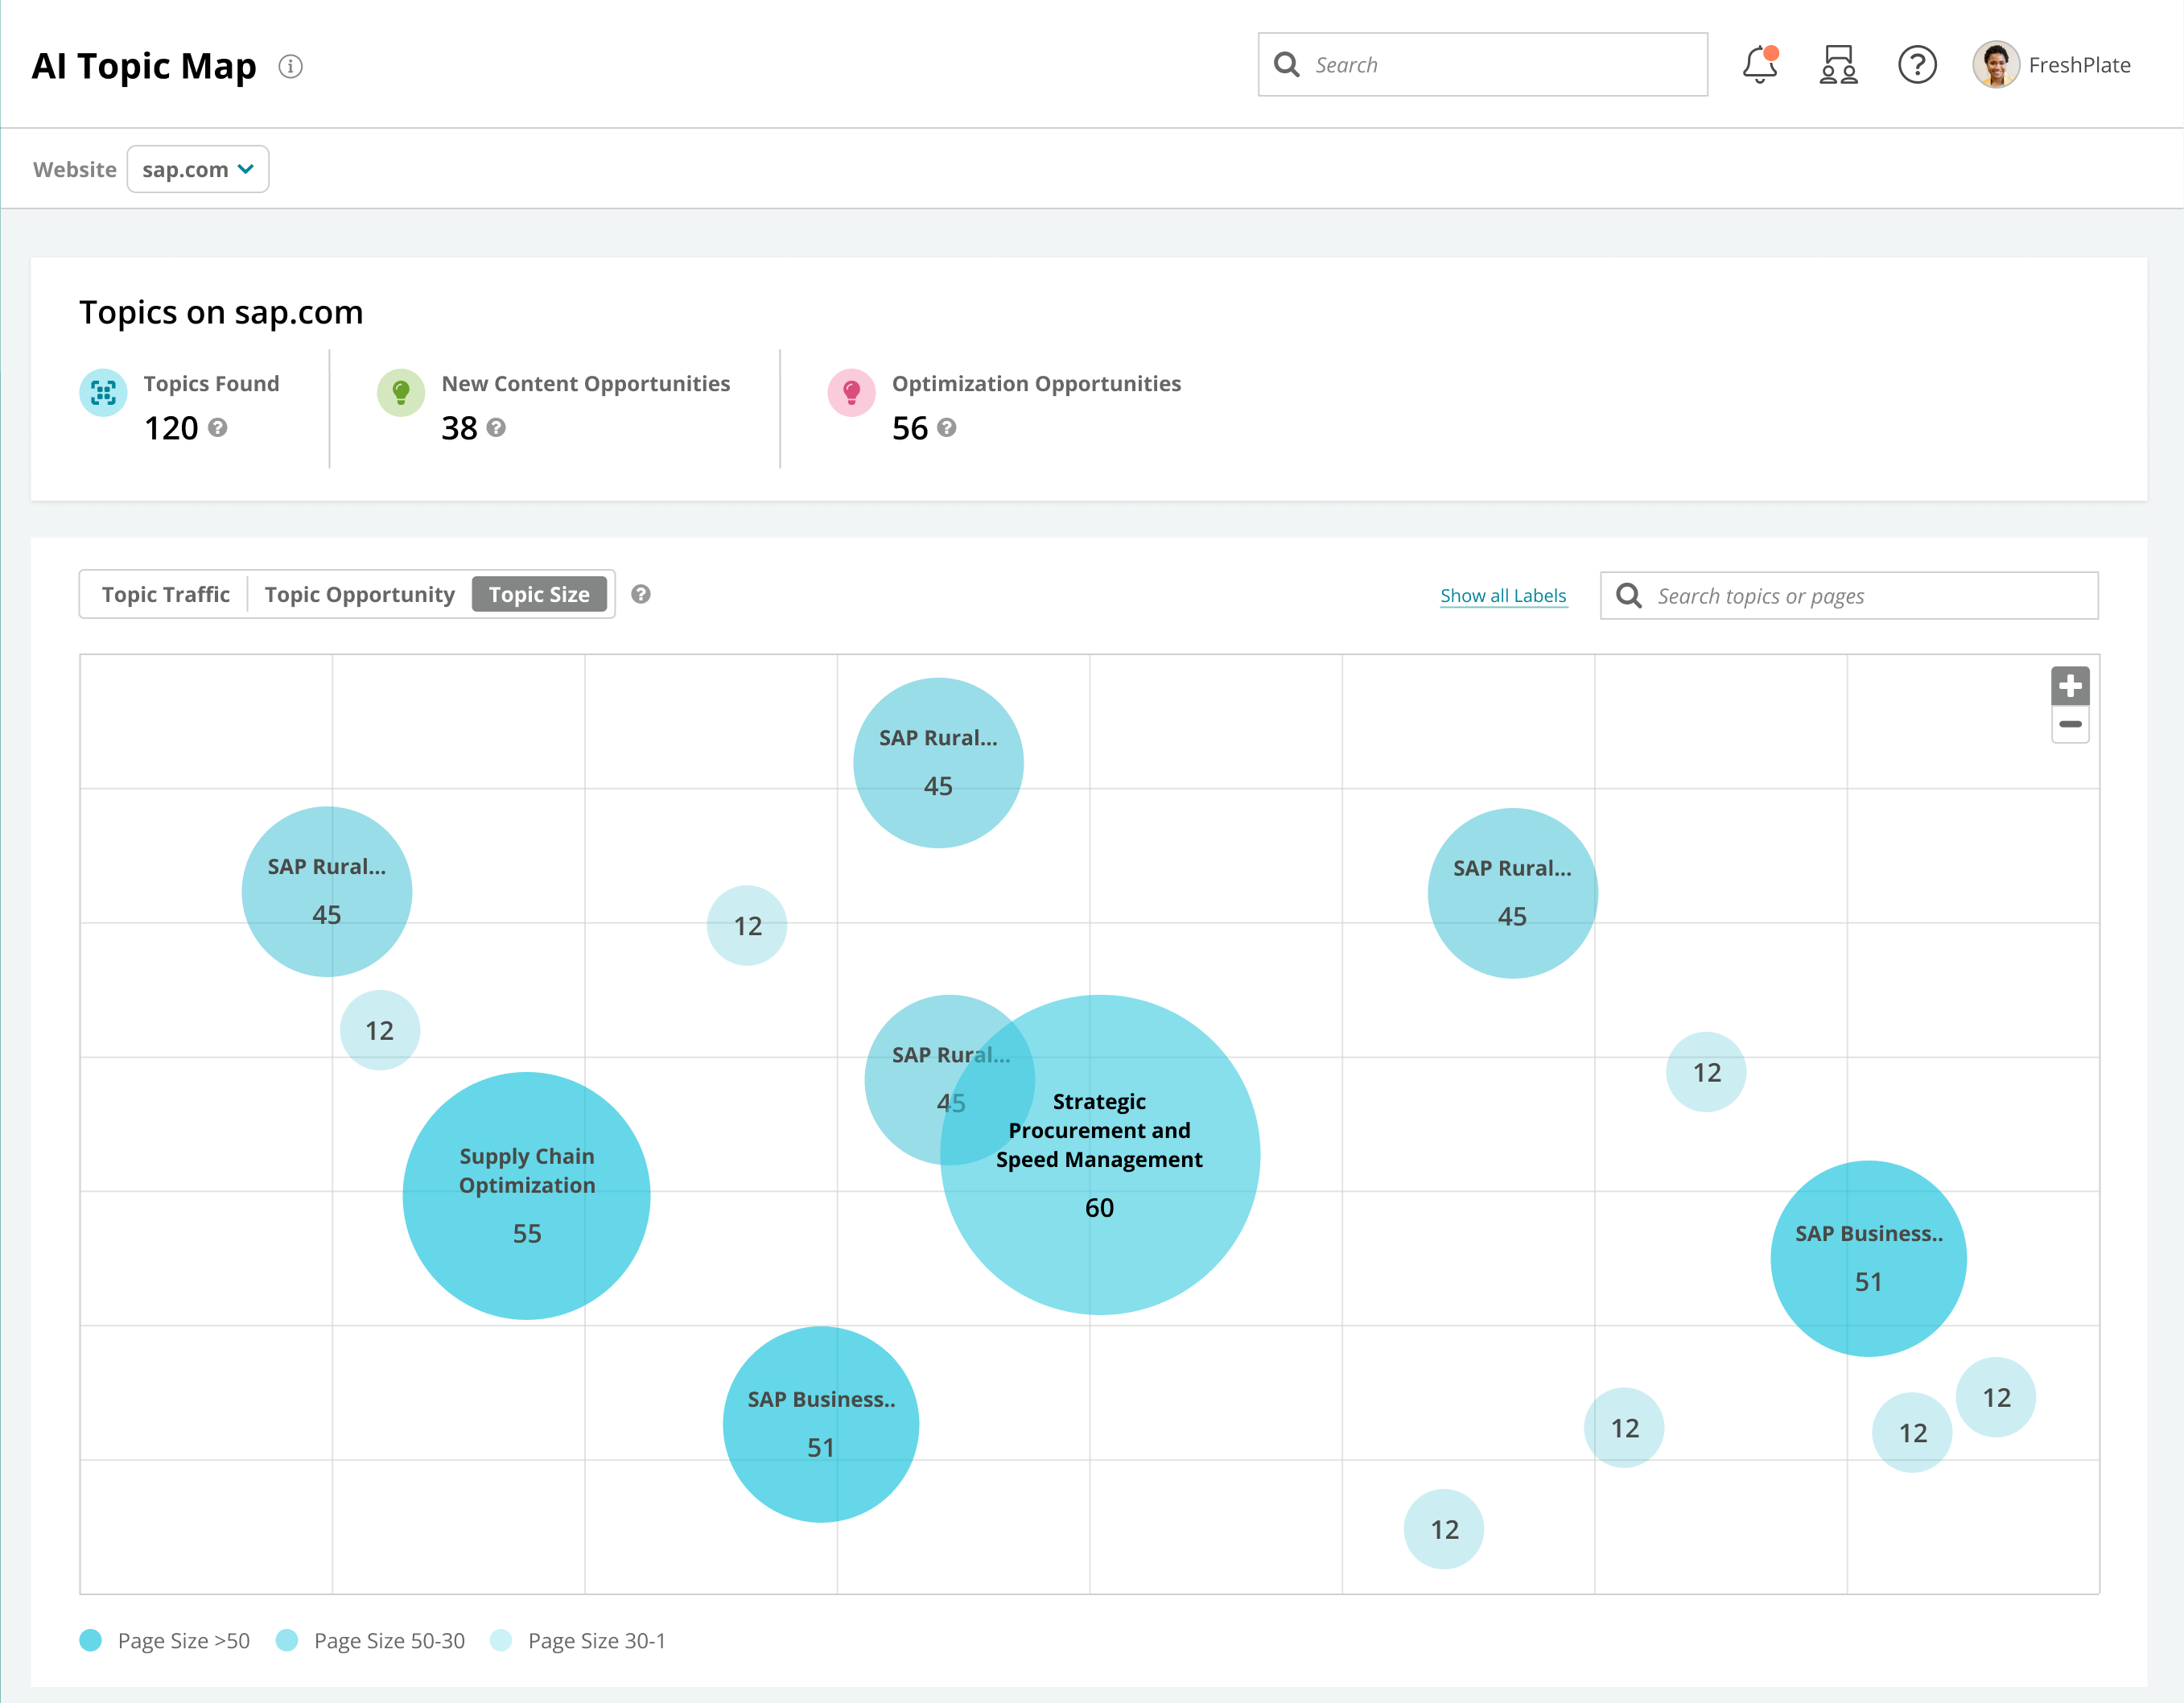
Task: Click the help icon beside Topic Size tab
Action: [641, 594]
